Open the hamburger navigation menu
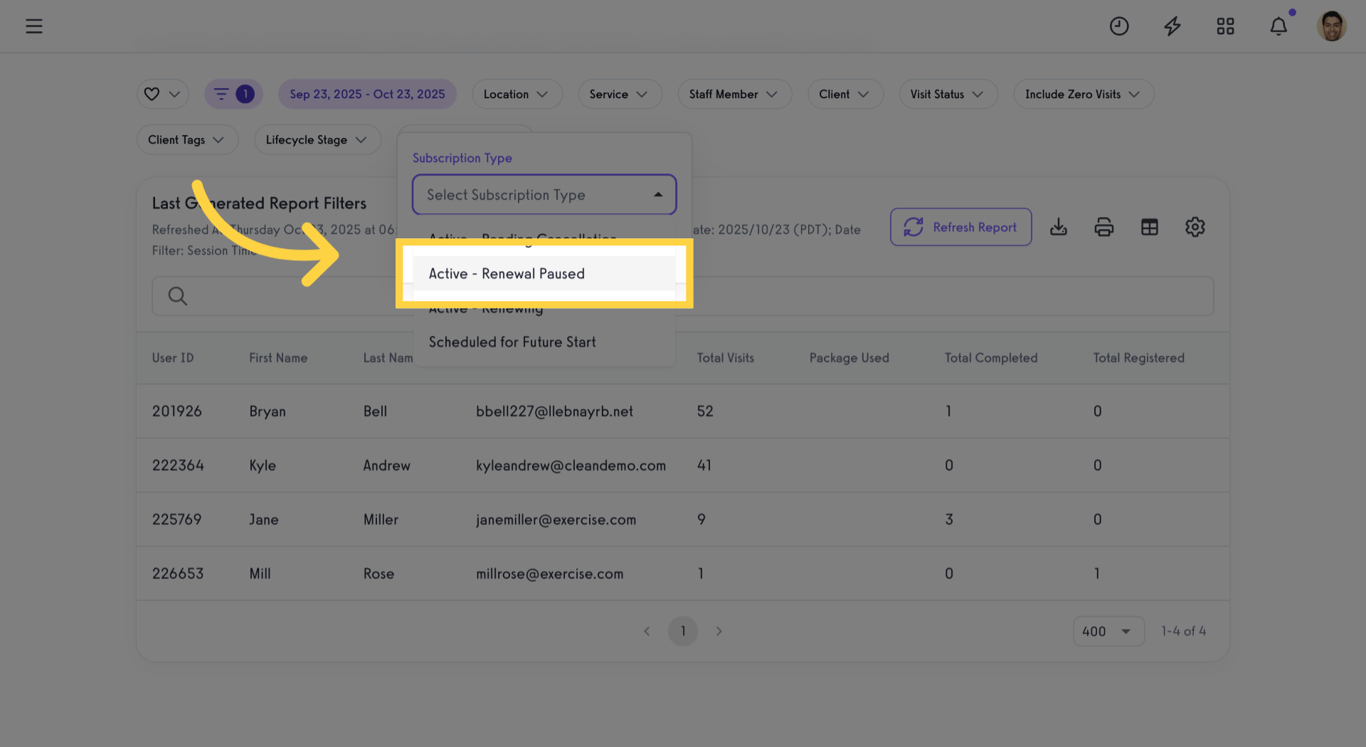The width and height of the screenshot is (1366, 747). 33,26
